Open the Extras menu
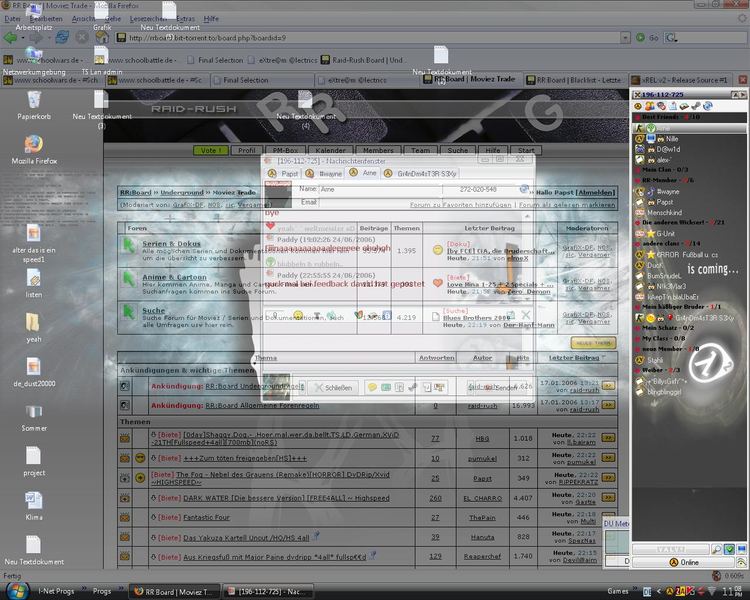The height and width of the screenshot is (600, 750). coord(186,19)
